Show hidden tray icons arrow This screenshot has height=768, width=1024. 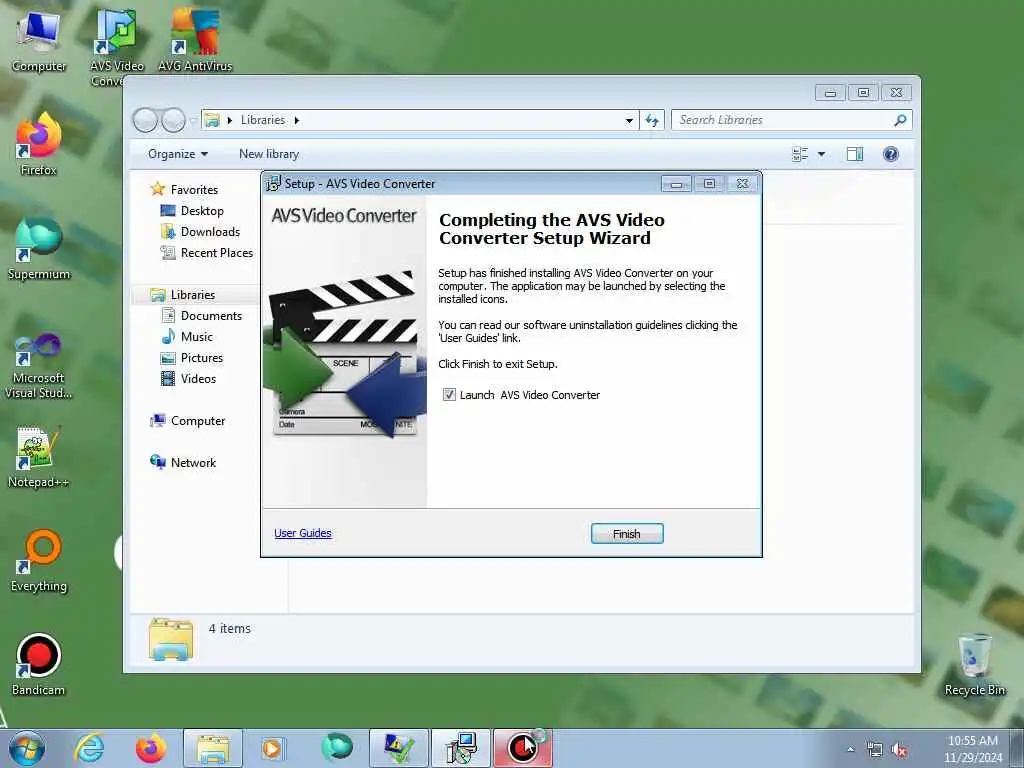click(x=850, y=750)
